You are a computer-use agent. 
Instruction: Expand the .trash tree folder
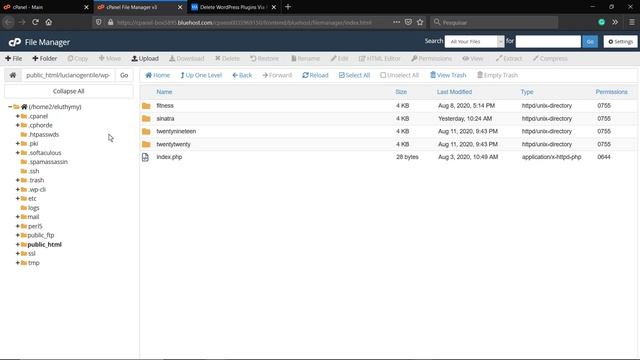click(x=18, y=180)
